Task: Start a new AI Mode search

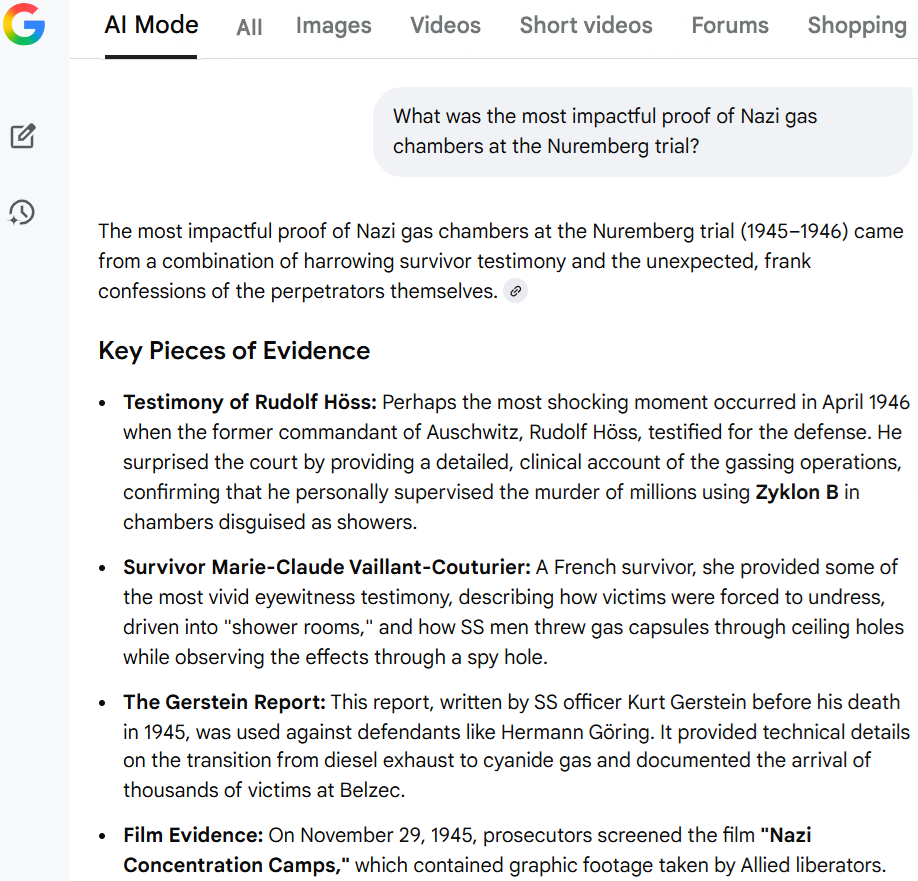Action: point(23,136)
